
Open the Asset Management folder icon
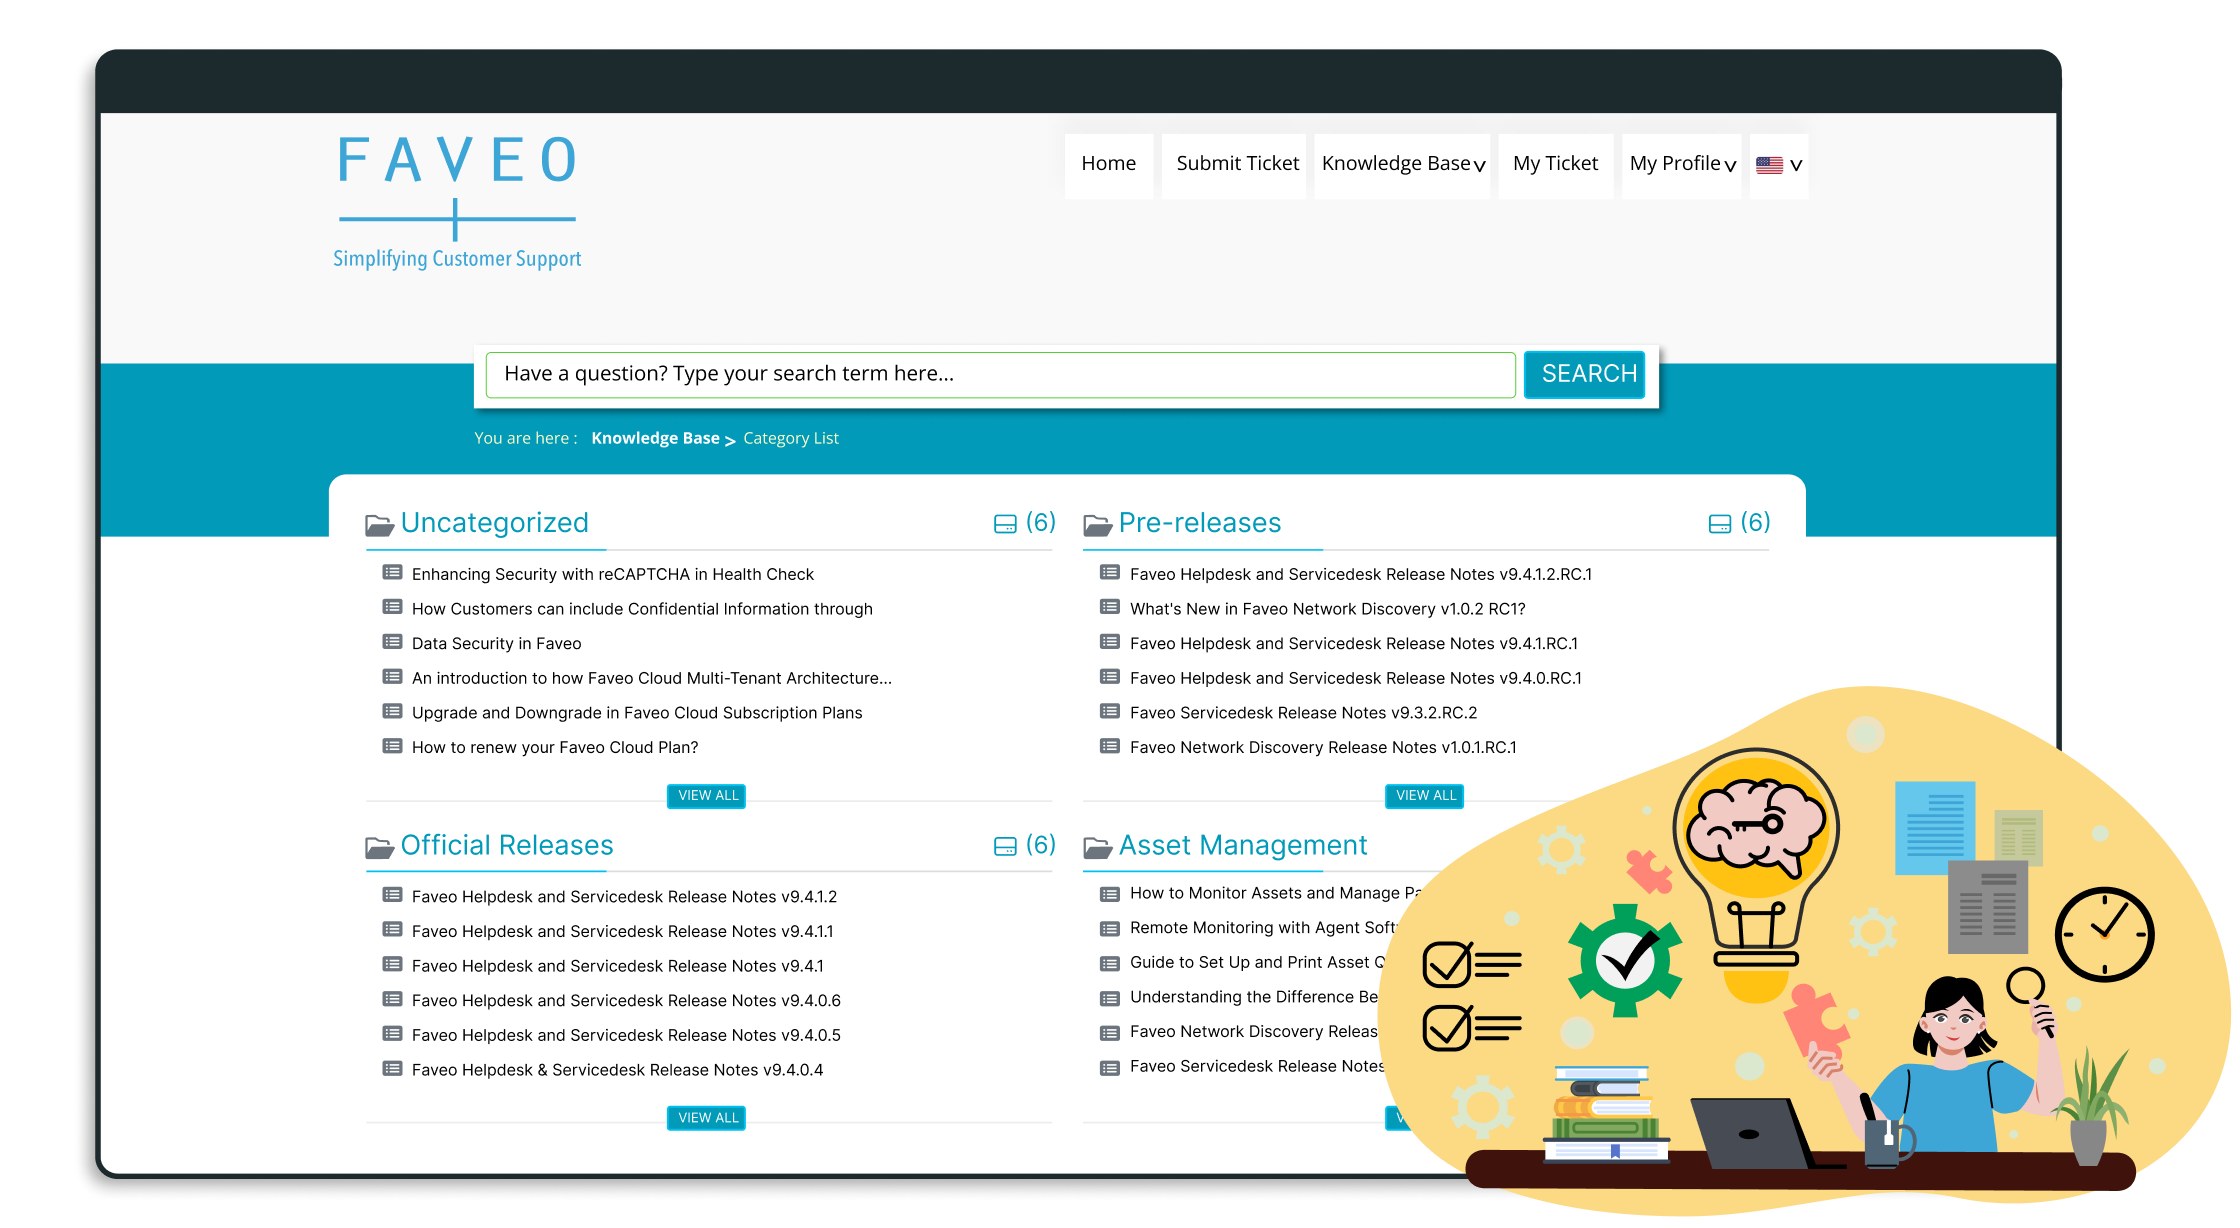1097,847
